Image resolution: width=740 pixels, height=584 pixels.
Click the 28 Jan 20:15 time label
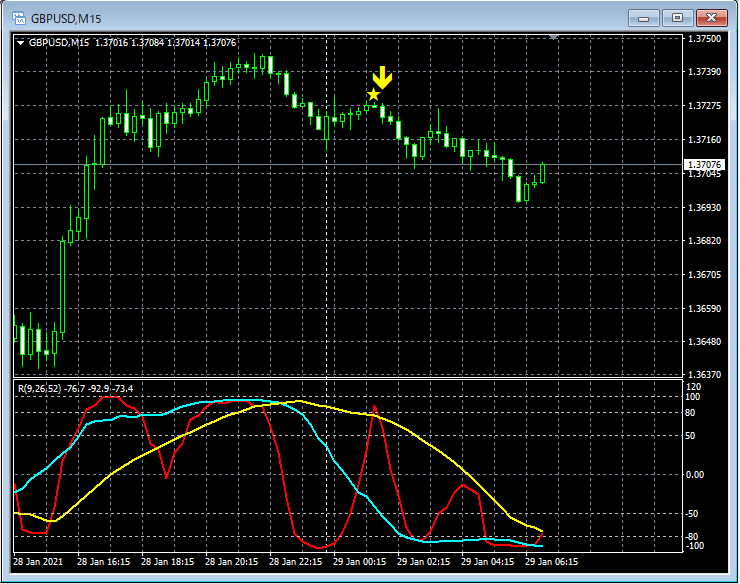pyautogui.click(x=232, y=561)
